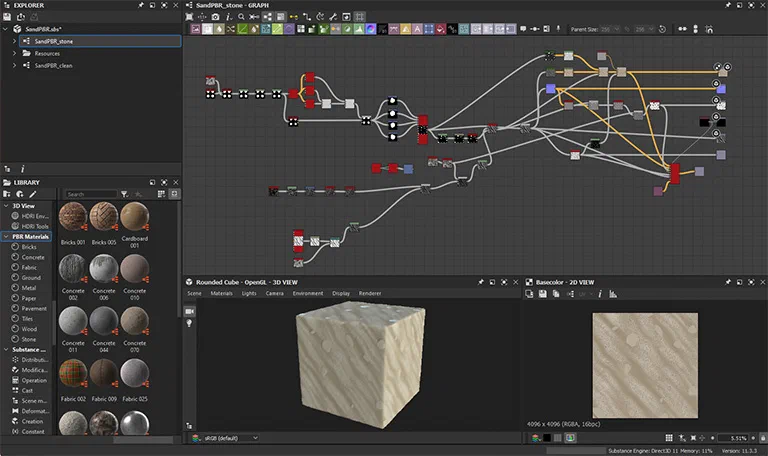Toggle tiling grid icon in 2D View footer
The image size is (768, 456).
669,438
